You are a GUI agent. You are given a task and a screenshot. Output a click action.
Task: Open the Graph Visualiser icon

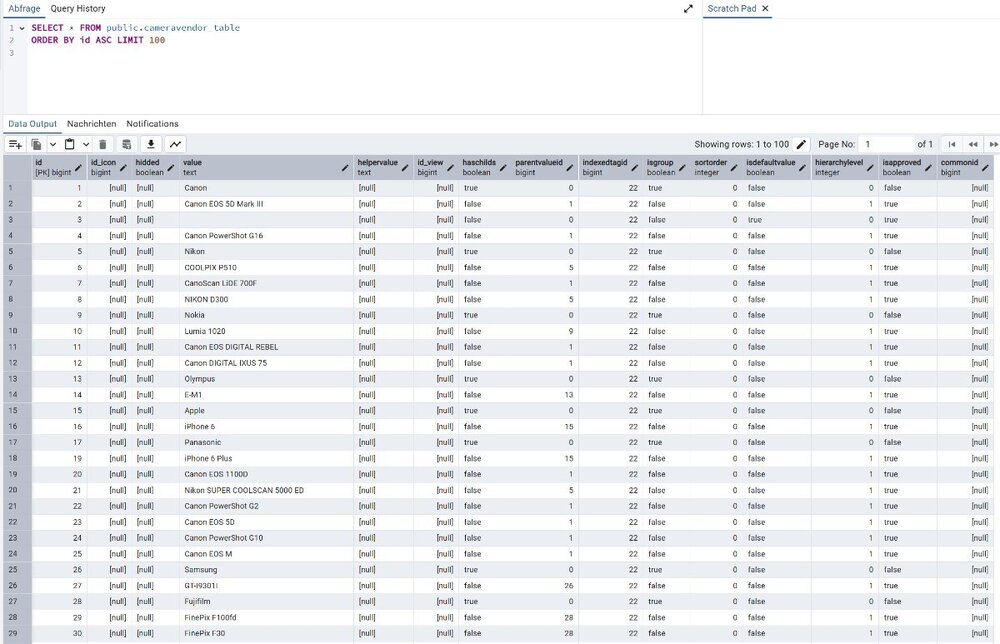[176, 145]
